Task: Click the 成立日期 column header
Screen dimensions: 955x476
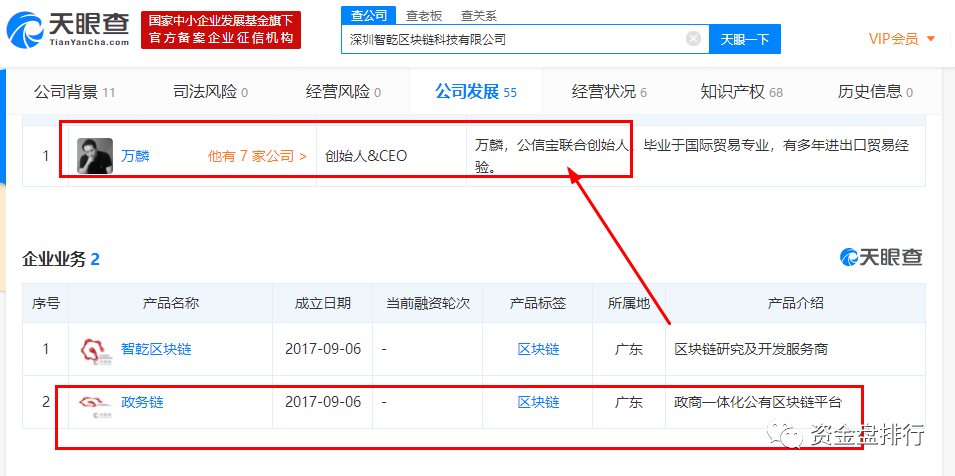Action: [322, 303]
